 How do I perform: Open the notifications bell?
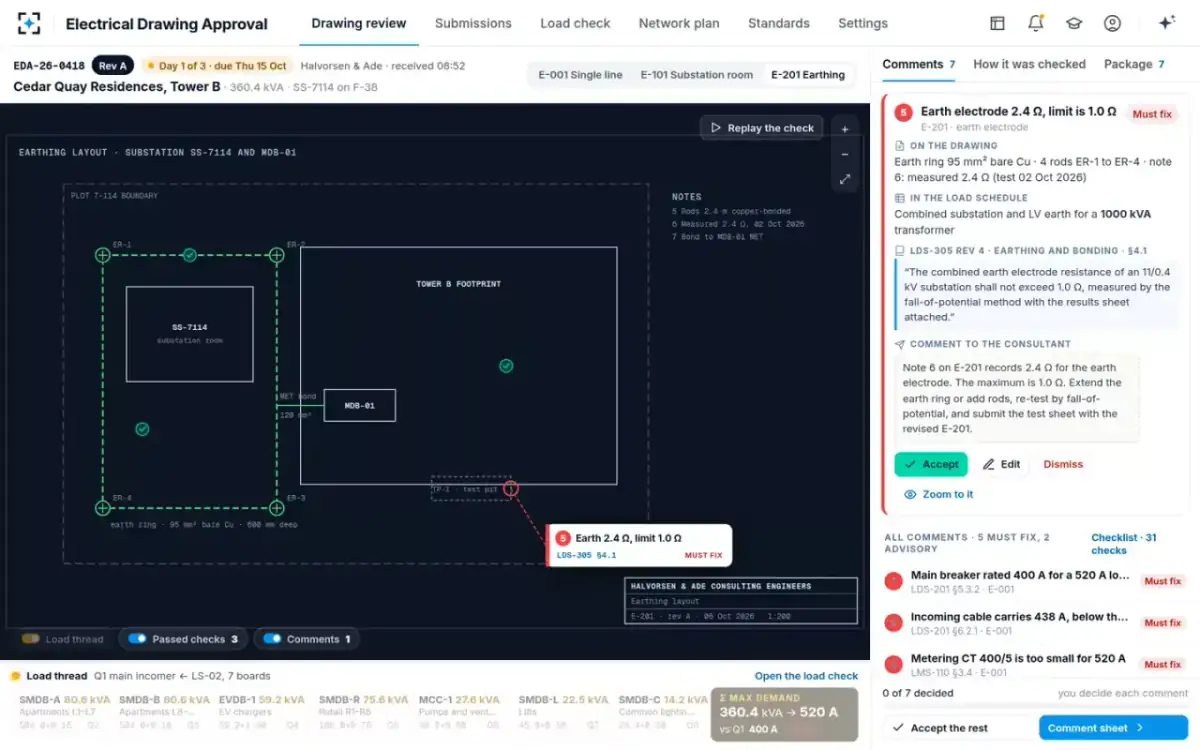[x=1035, y=23]
